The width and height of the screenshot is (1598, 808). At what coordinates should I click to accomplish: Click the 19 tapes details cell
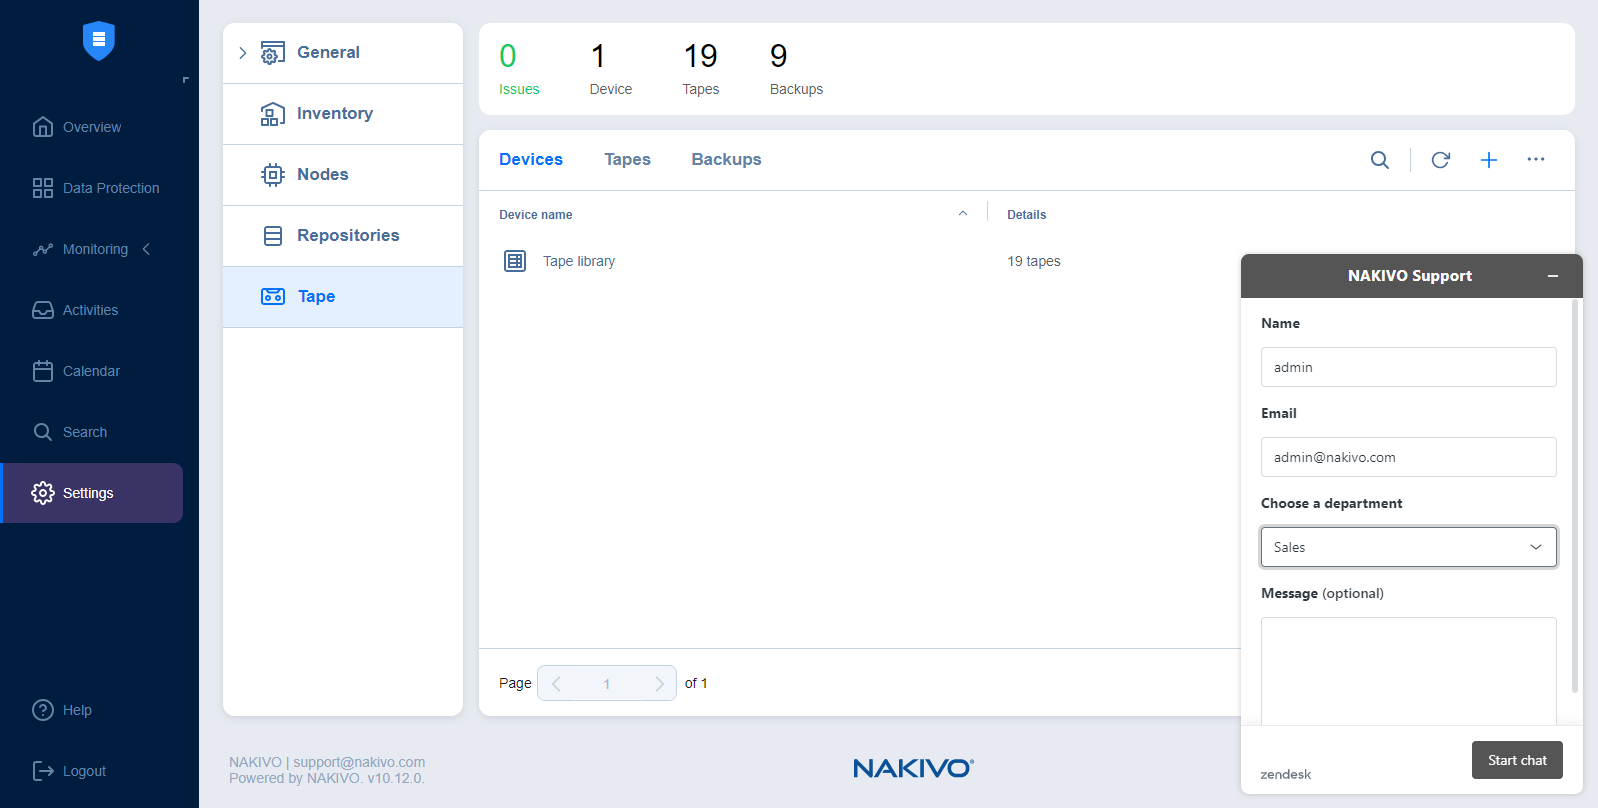point(1034,261)
